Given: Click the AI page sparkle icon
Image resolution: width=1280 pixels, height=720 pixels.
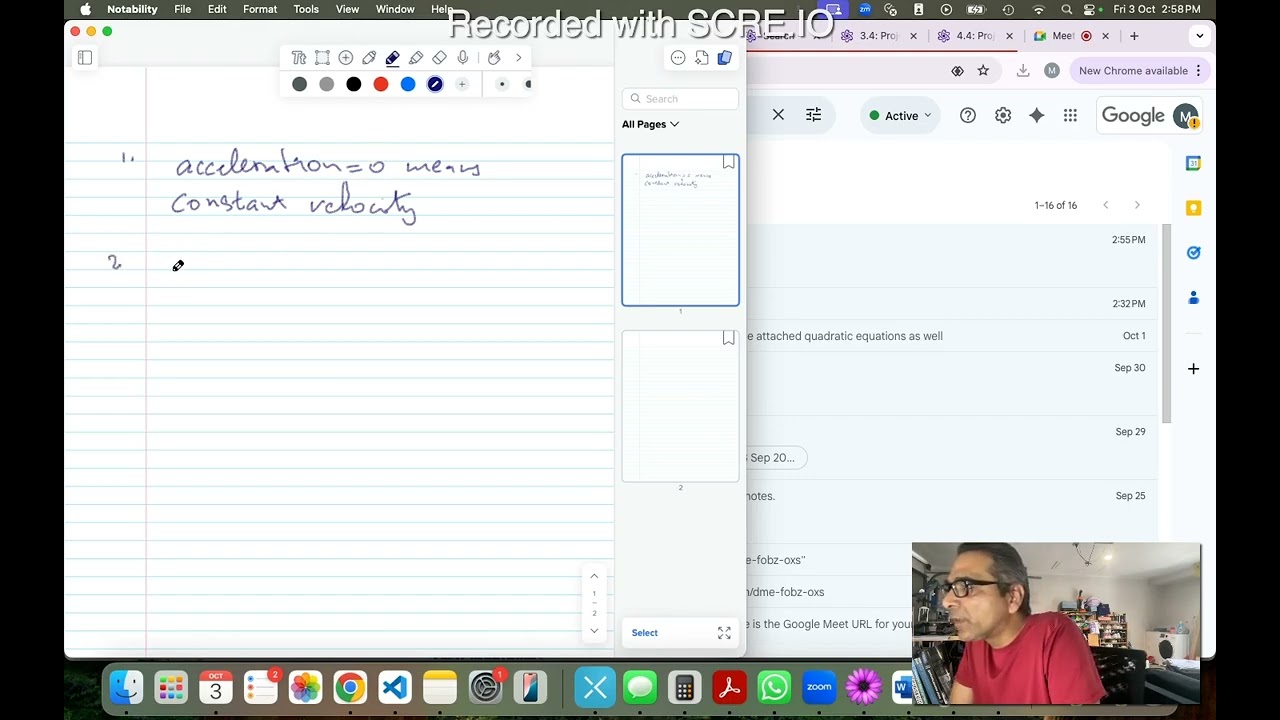Looking at the screenshot, I should coord(702,58).
